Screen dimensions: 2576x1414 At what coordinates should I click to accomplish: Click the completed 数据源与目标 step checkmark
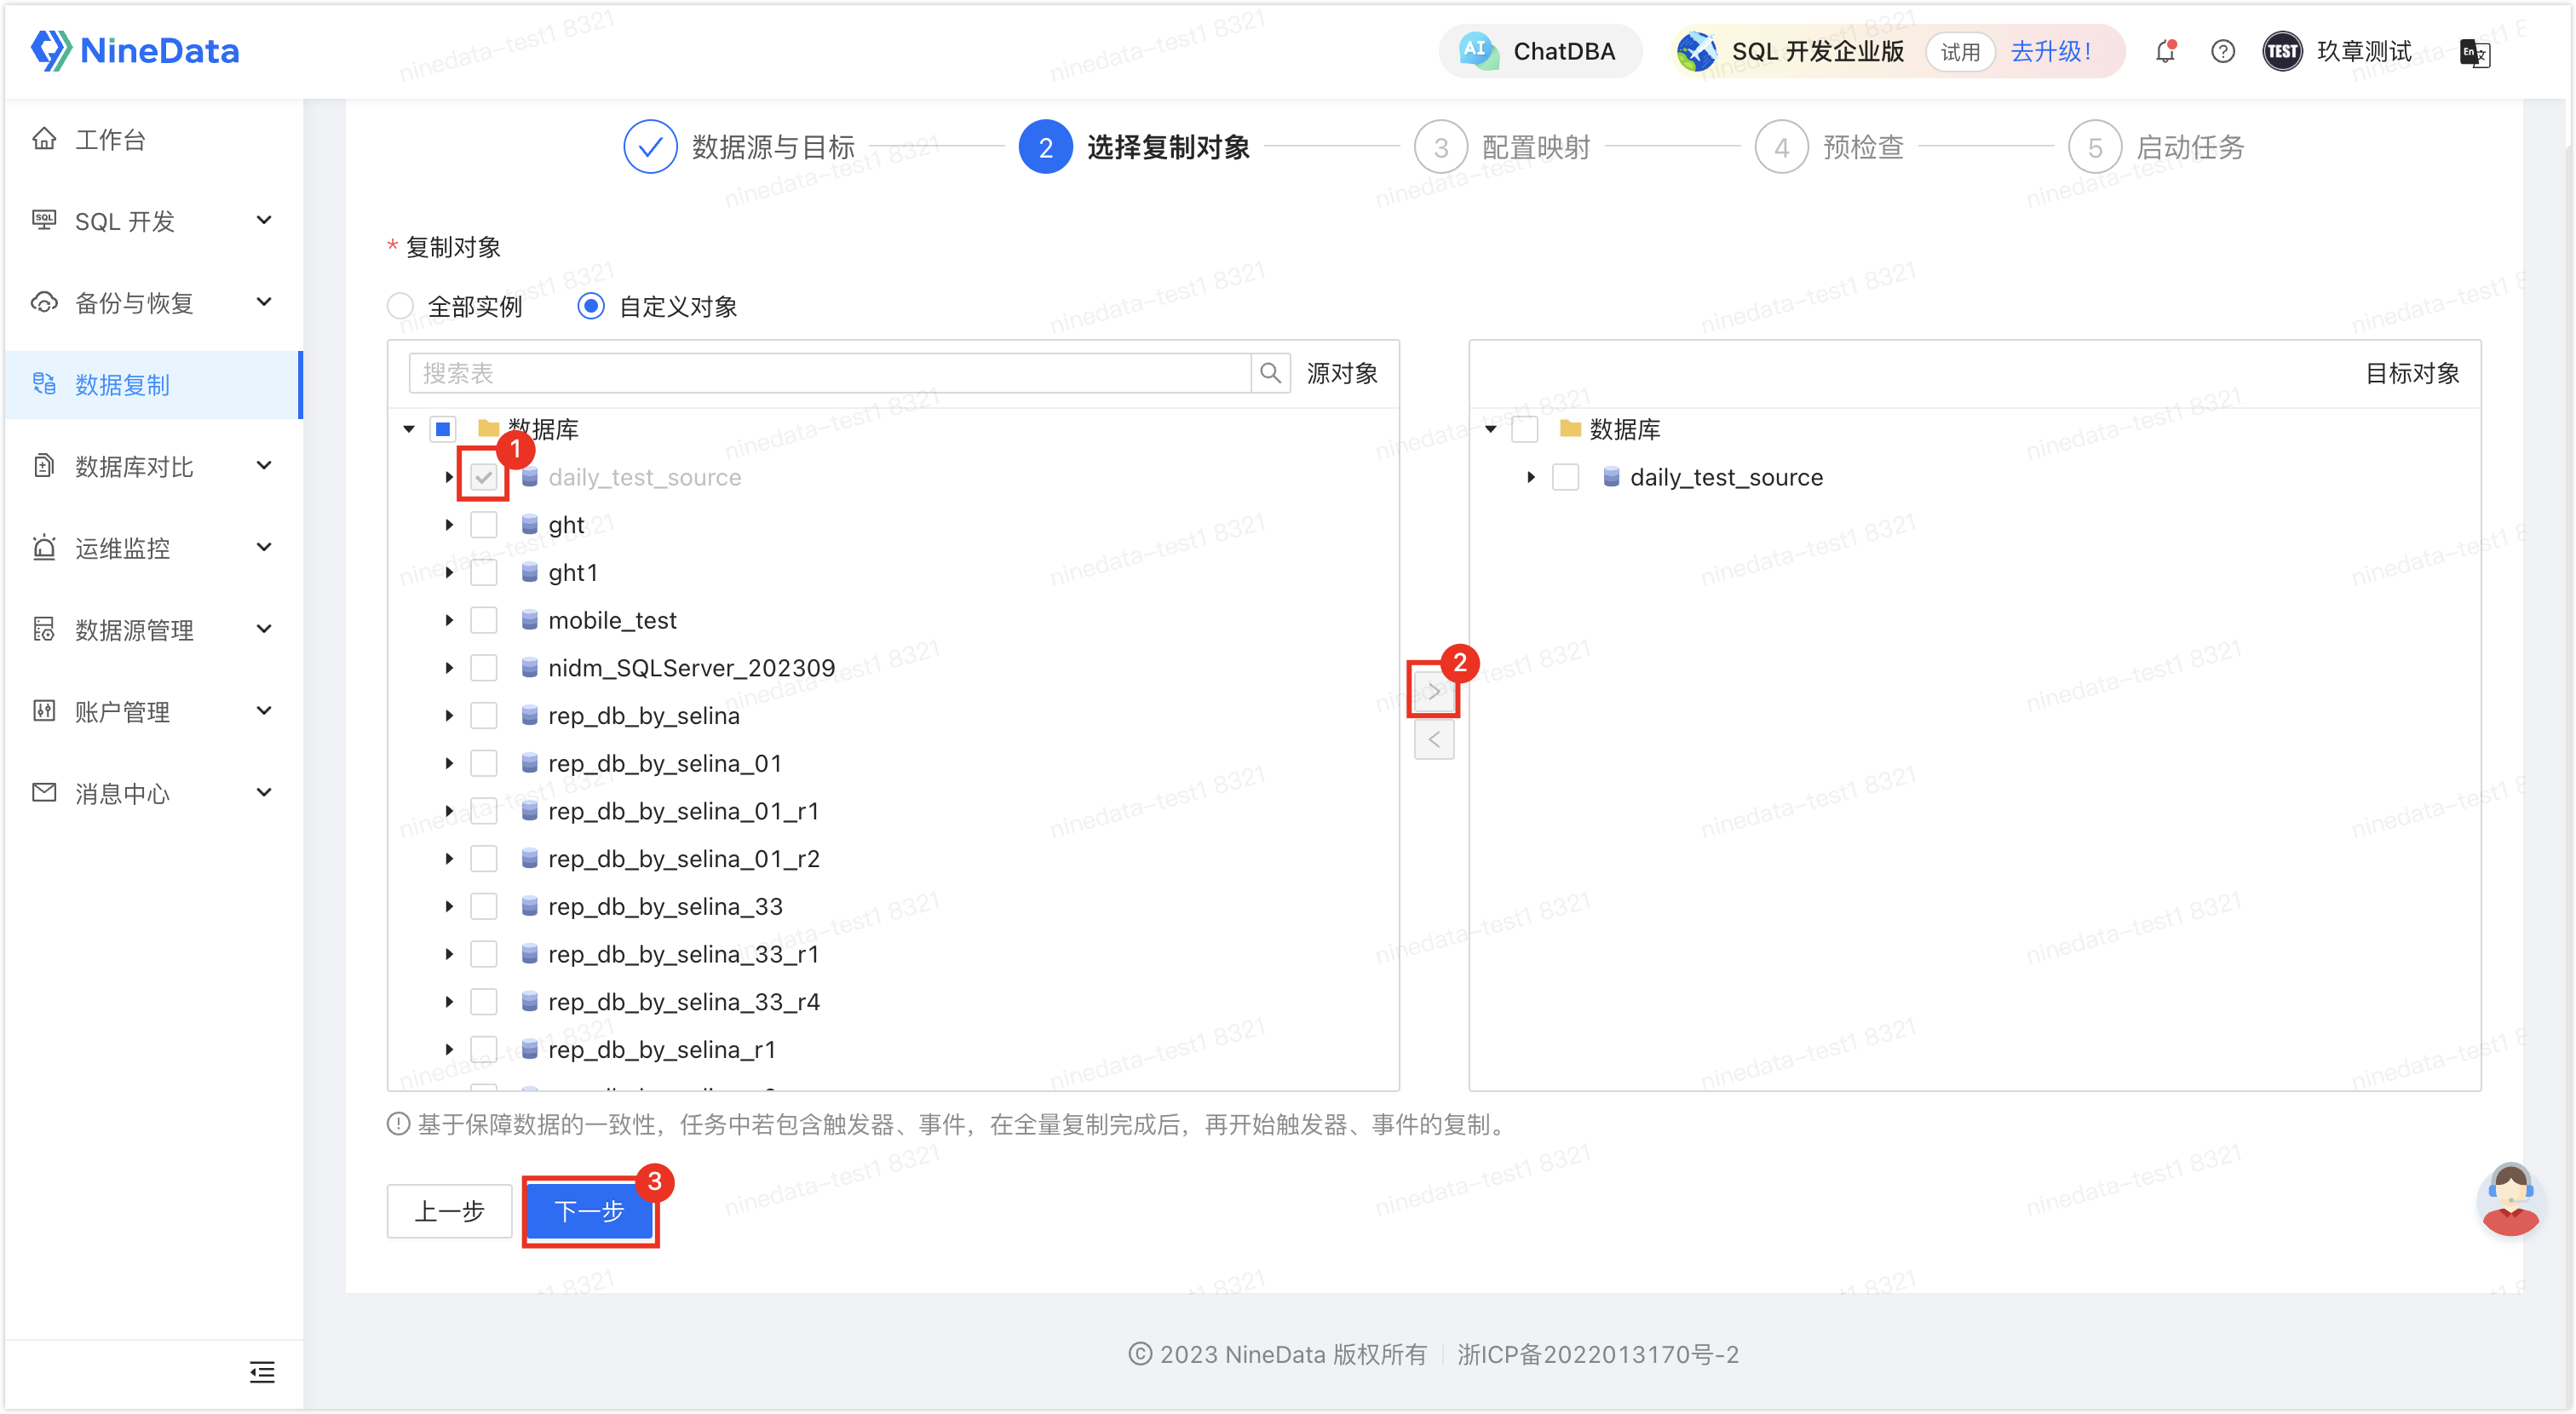coord(650,147)
